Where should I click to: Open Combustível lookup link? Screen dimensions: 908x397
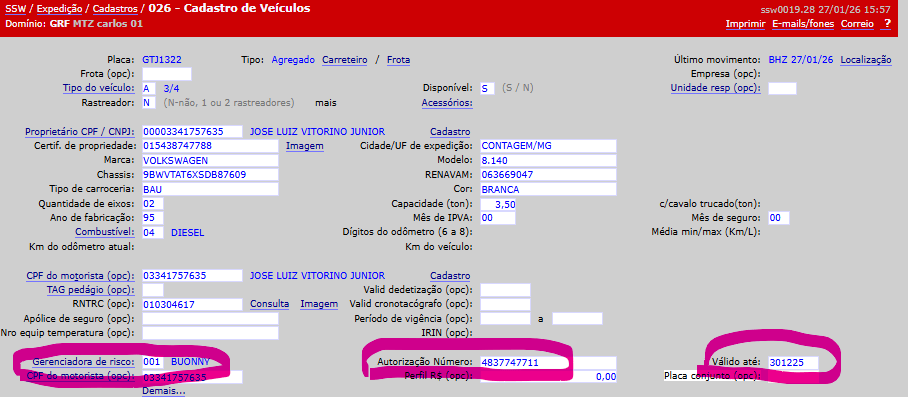(105, 232)
